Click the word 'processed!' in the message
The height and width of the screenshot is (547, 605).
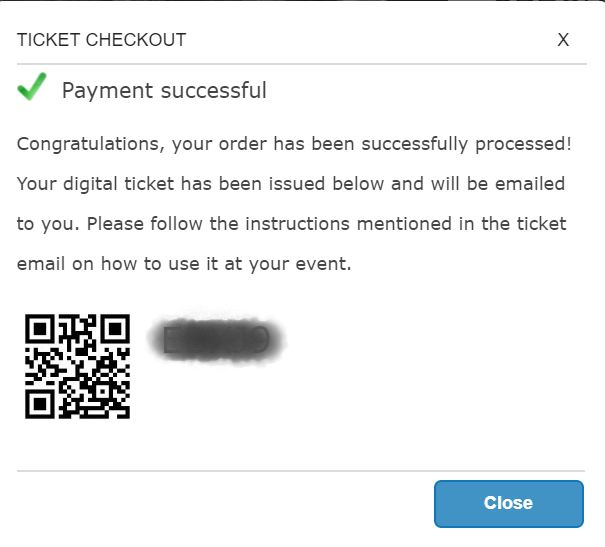coord(523,145)
